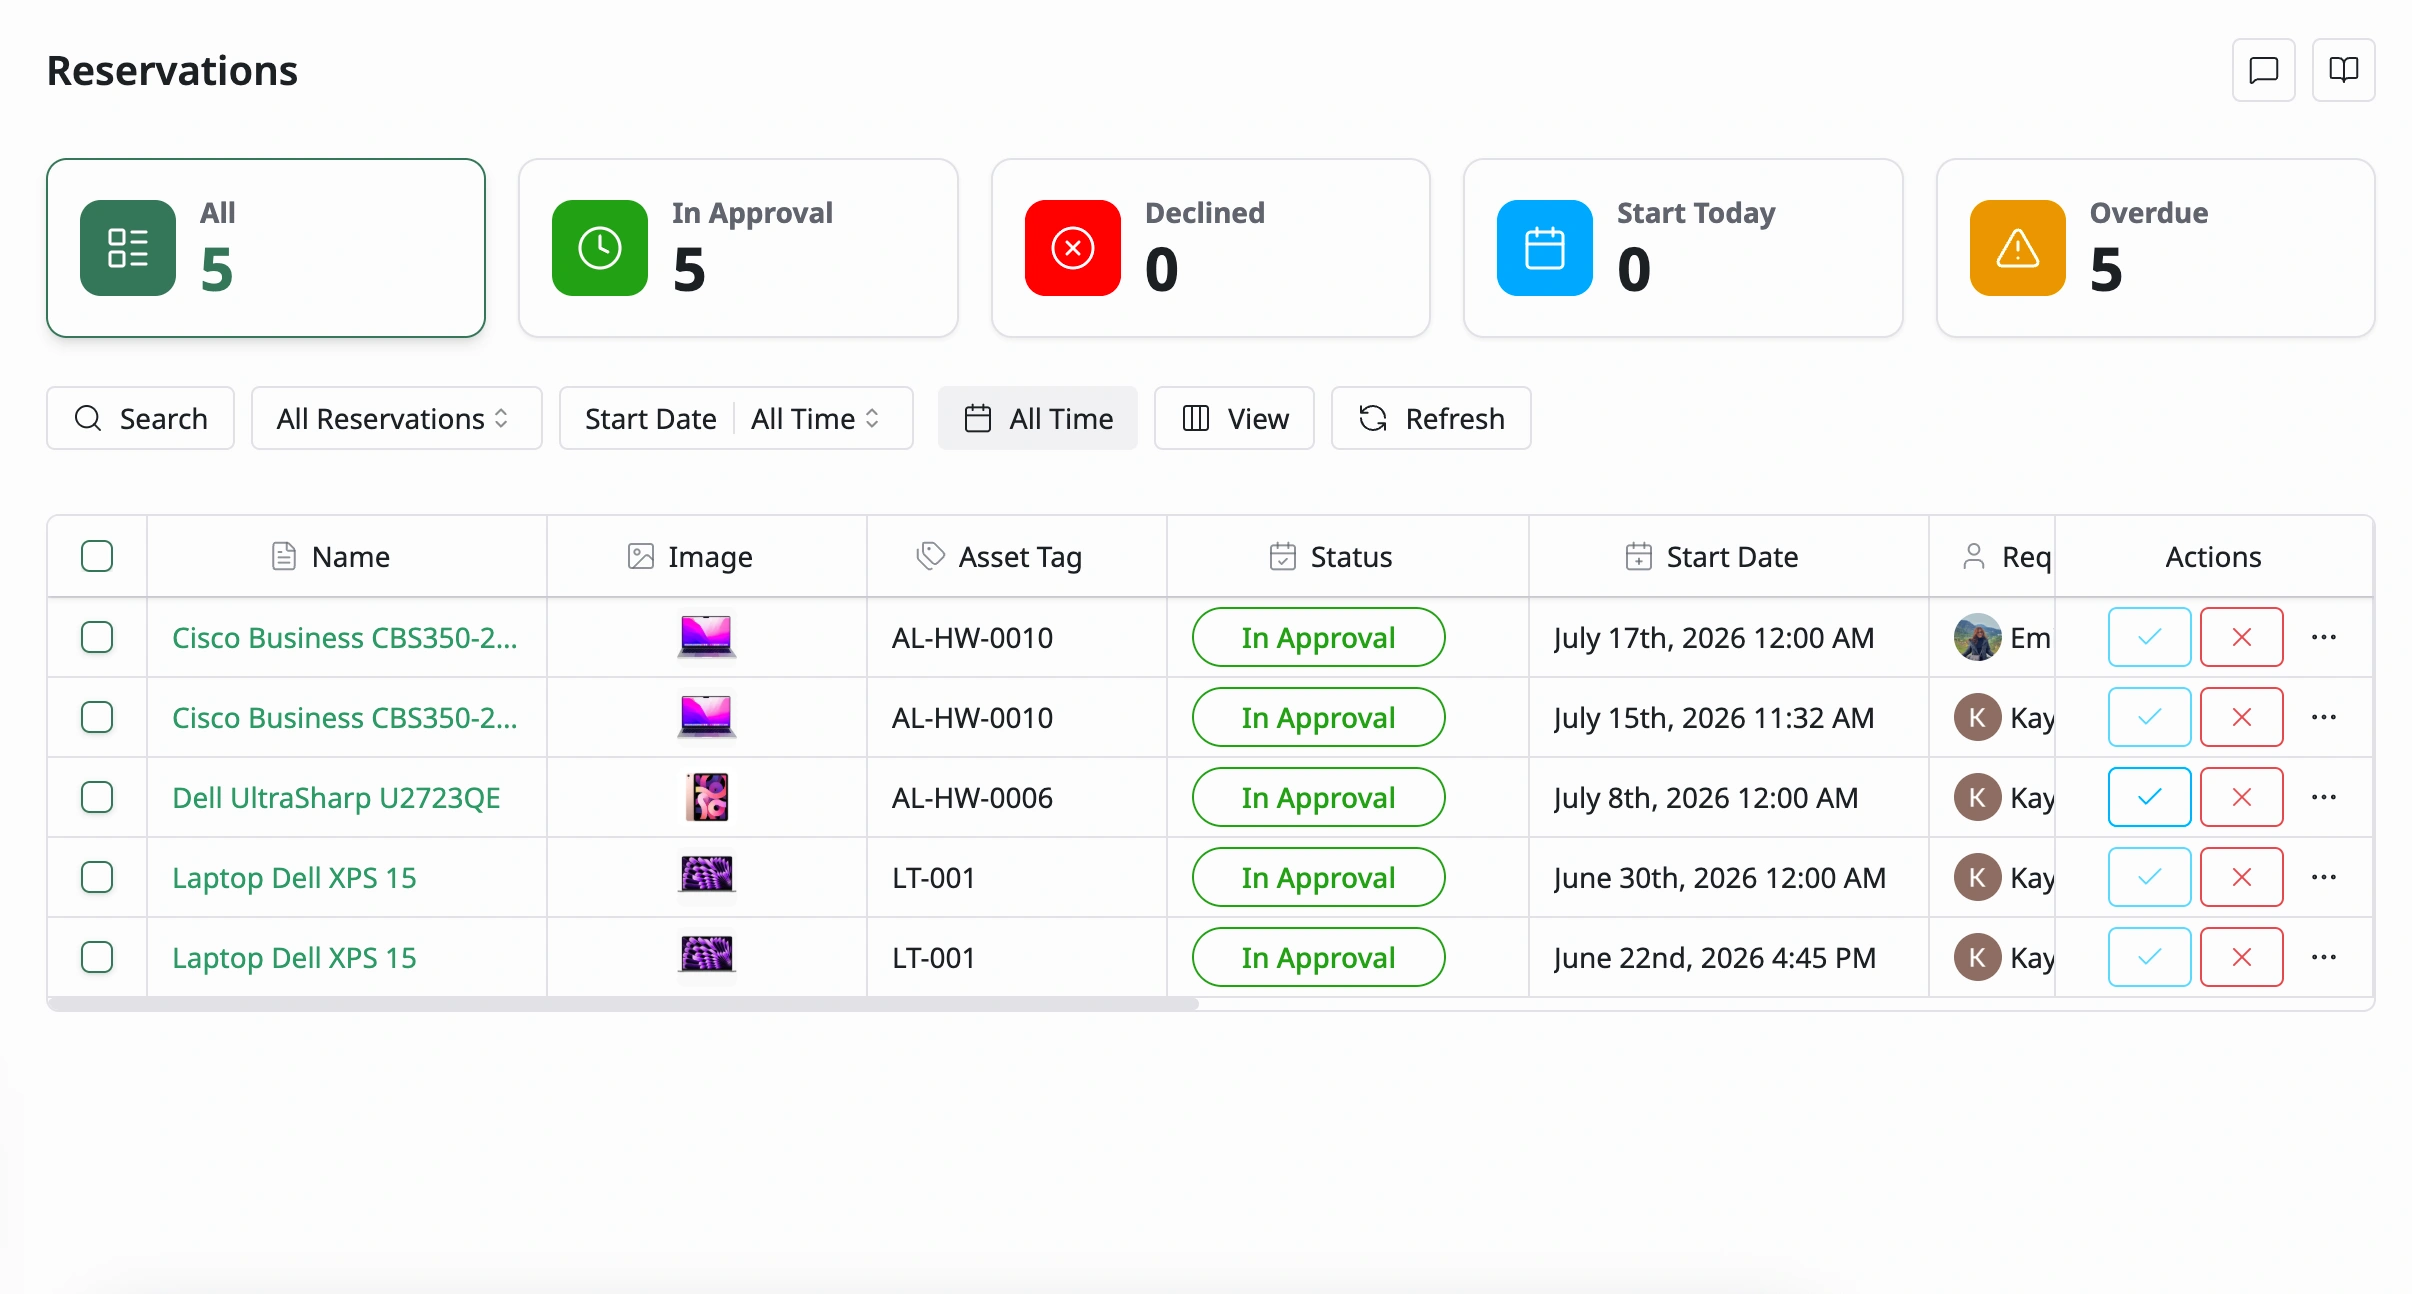Filter by the Declined card
The image size is (2412, 1294).
[1211, 248]
